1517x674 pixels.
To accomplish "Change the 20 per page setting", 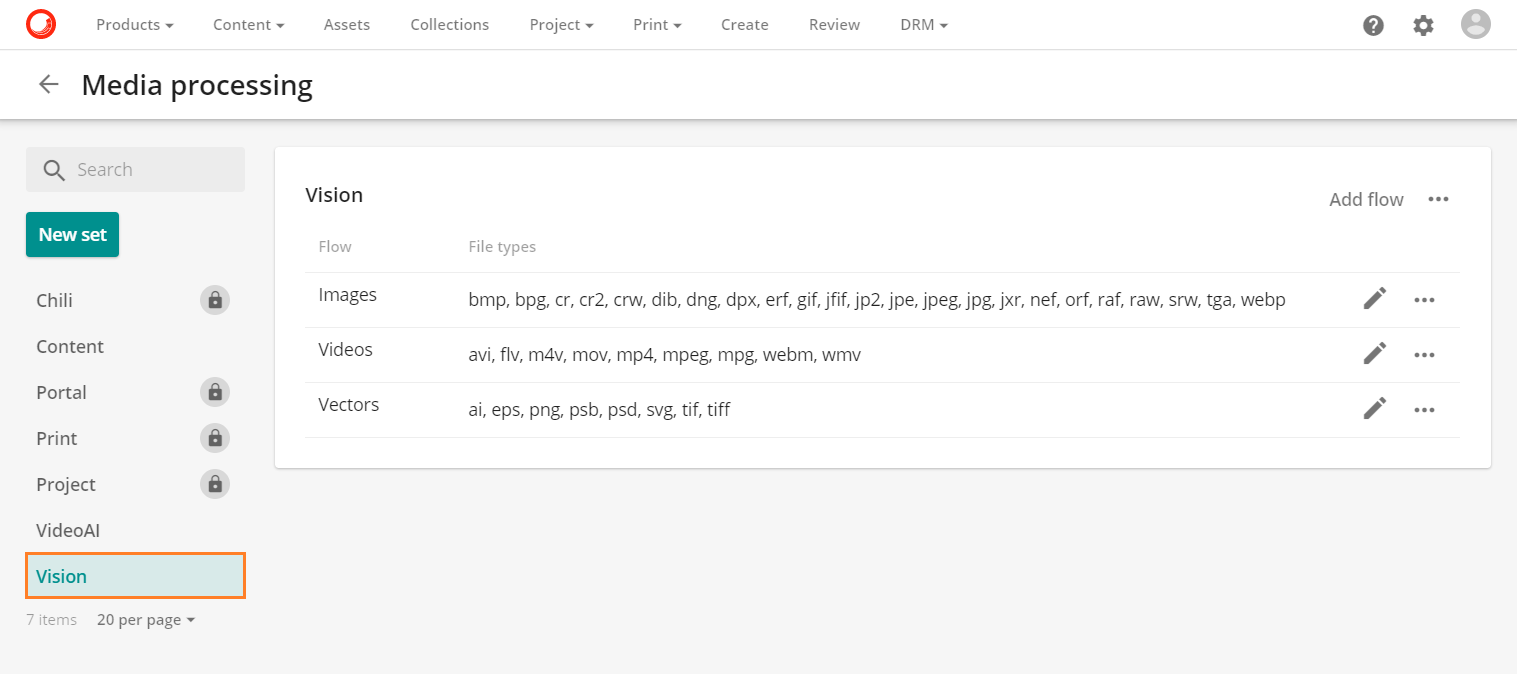I will pyautogui.click(x=145, y=619).
